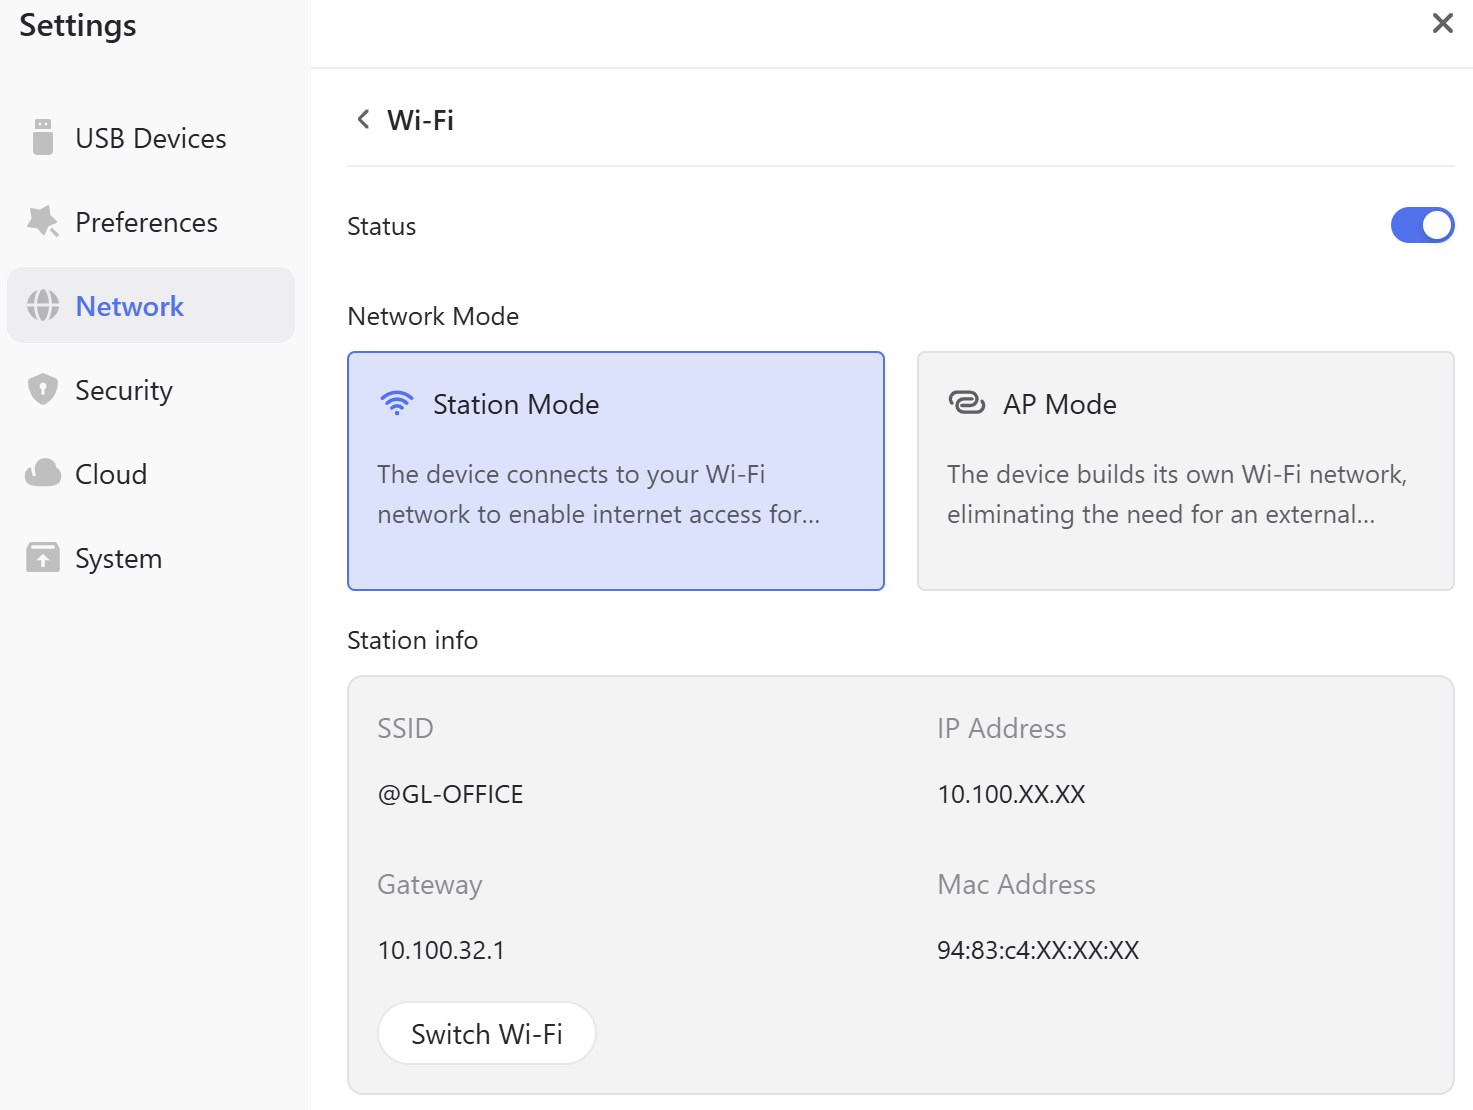Click the Mac Address field label
The width and height of the screenshot is (1473, 1110).
(x=1016, y=884)
